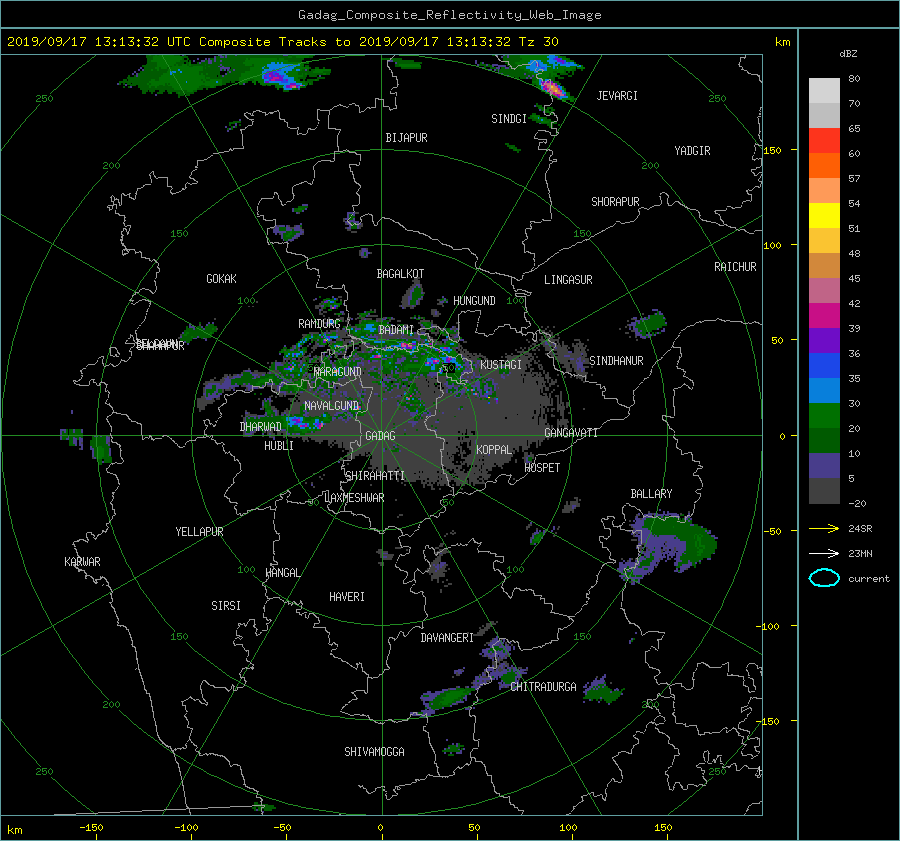Image resolution: width=900 pixels, height=841 pixels.
Task: Click the HUNGUND city label
Action: (x=474, y=301)
